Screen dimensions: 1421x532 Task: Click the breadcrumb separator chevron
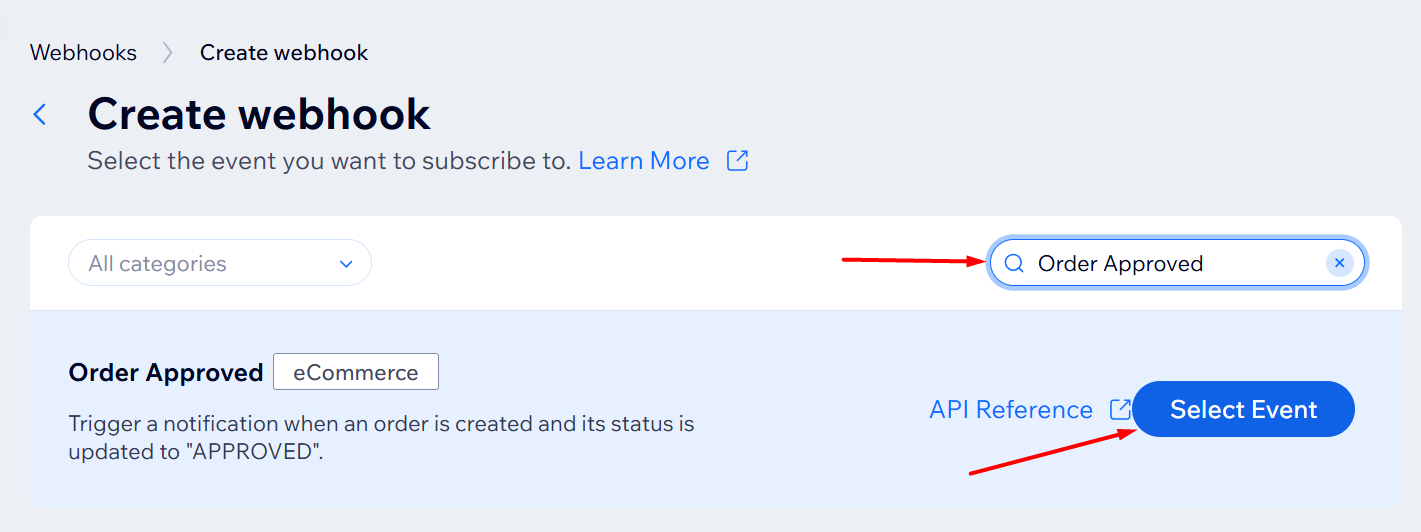[x=168, y=53]
